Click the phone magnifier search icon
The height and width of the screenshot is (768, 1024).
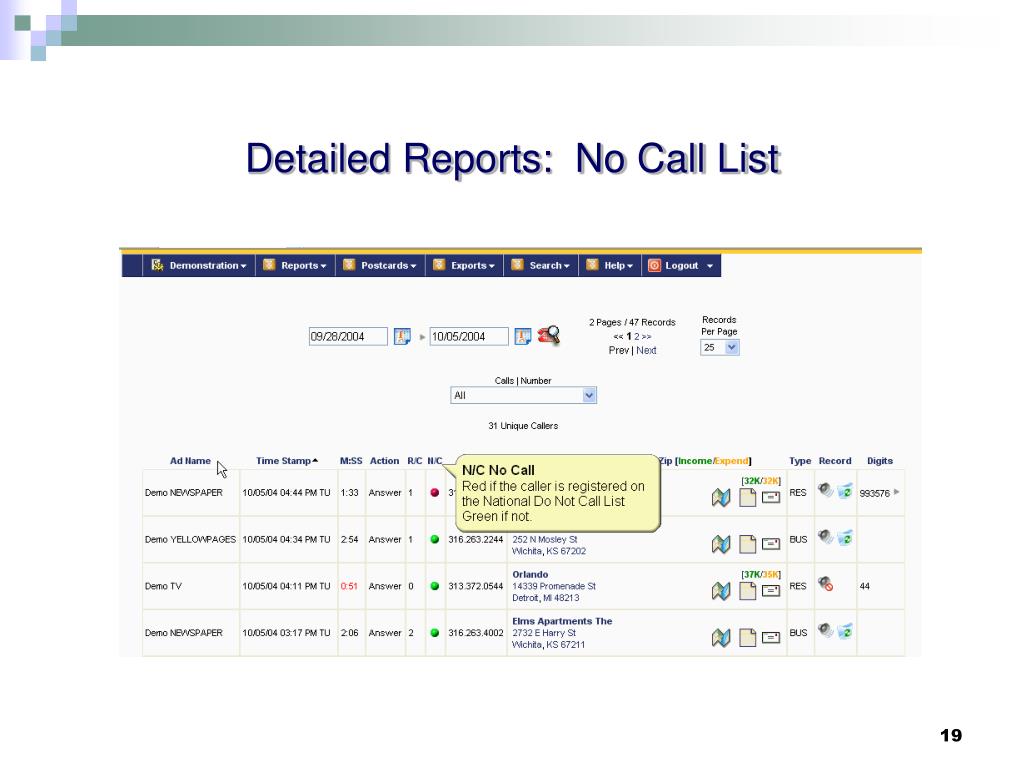(549, 336)
